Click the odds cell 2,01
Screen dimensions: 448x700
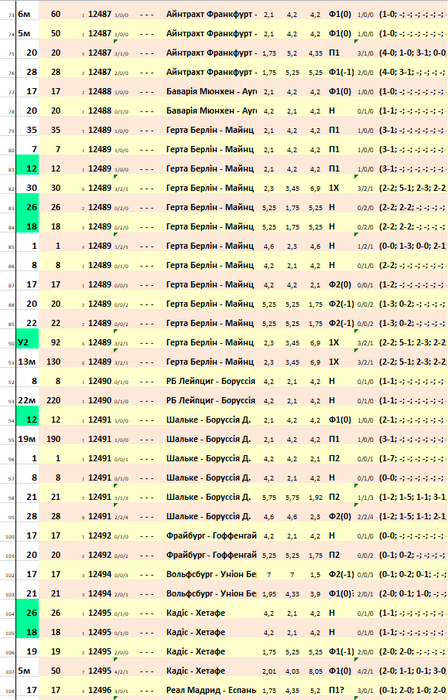269,671
